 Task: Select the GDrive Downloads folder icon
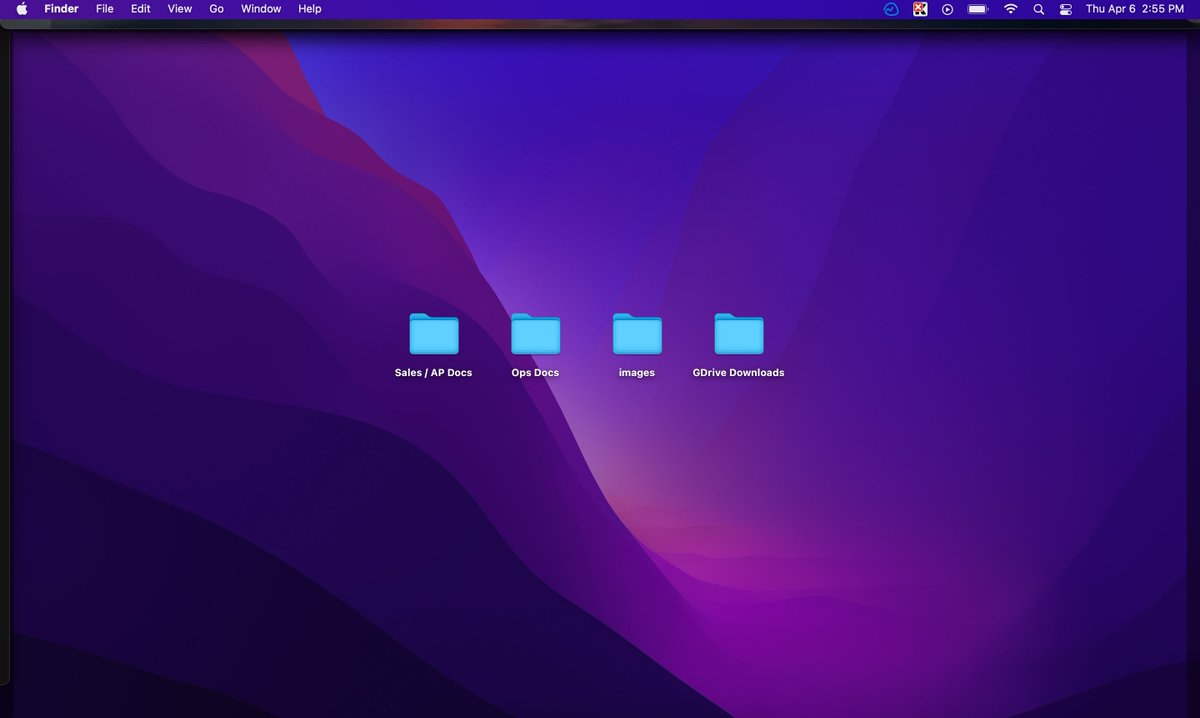point(739,334)
